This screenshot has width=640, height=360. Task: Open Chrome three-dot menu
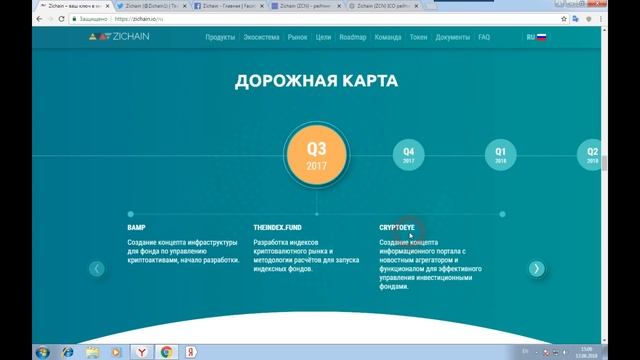point(601,19)
